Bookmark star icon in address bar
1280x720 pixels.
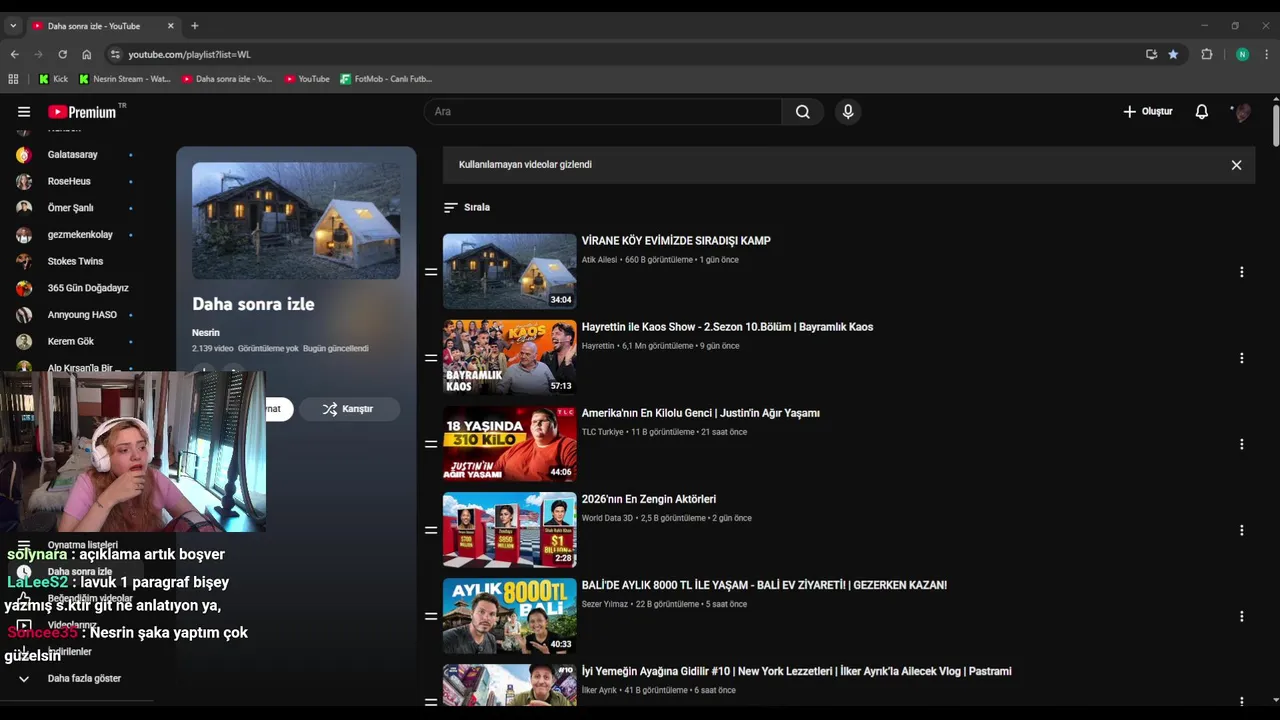(x=1173, y=54)
